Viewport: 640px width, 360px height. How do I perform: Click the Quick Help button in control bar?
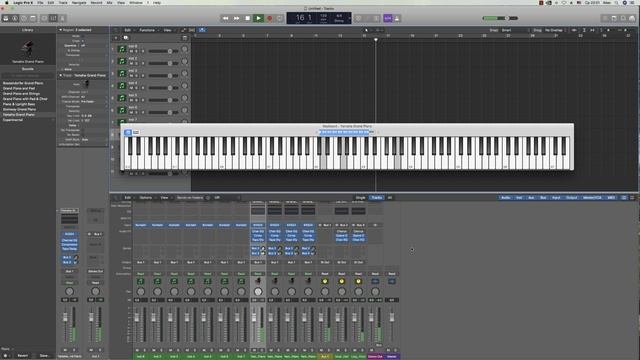click(24, 18)
